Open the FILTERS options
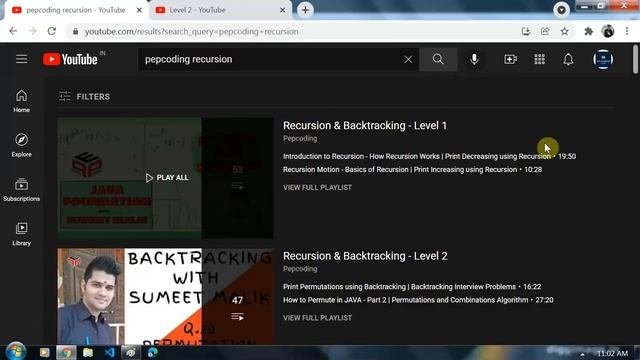640x360 pixels. (84, 96)
